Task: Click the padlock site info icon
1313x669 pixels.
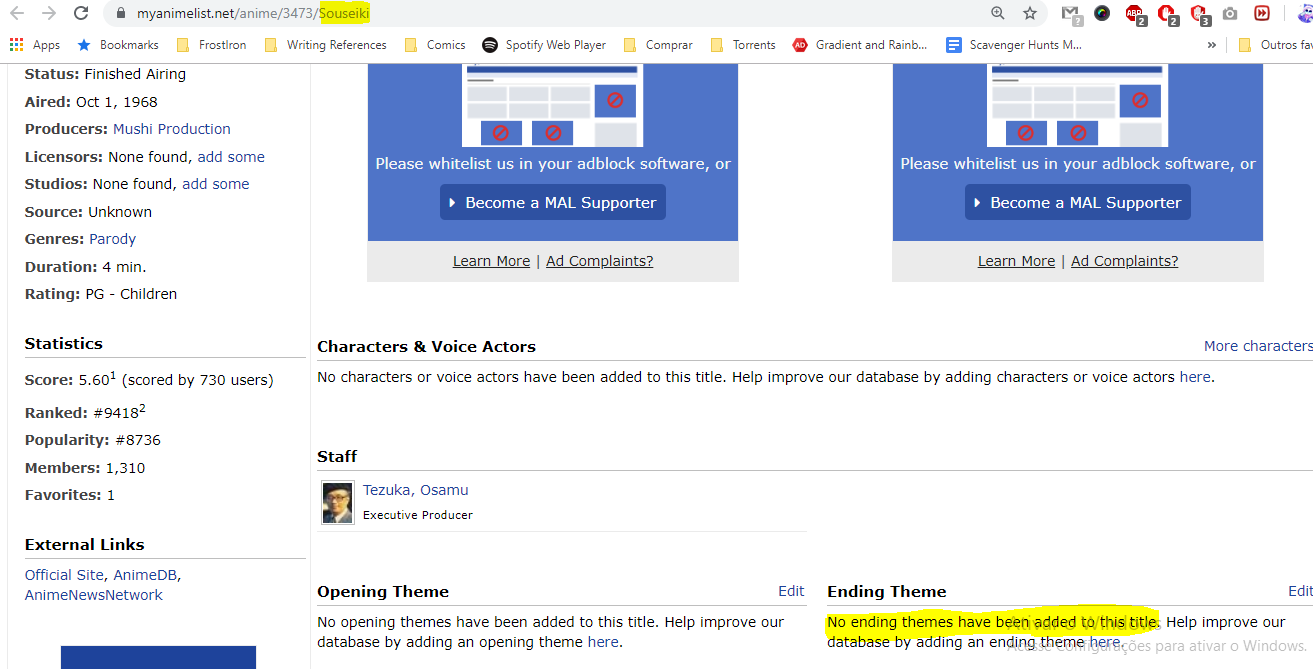Action: (x=121, y=13)
